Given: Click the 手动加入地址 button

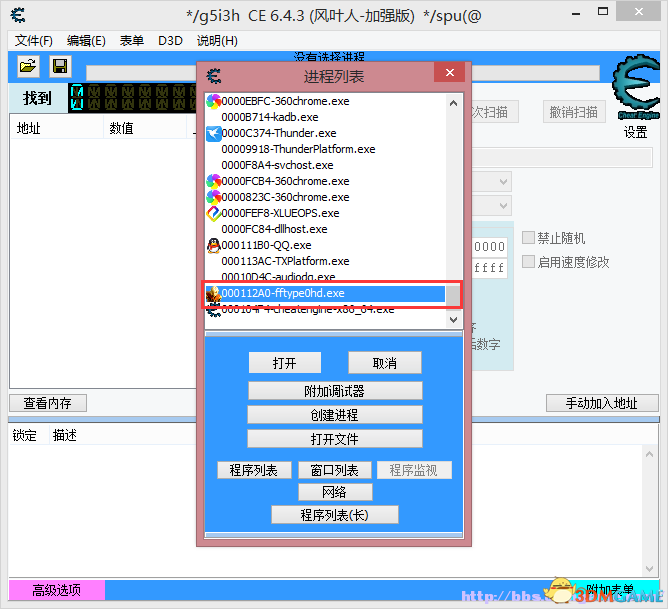Looking at the screenshot, I should coord(602,403).
